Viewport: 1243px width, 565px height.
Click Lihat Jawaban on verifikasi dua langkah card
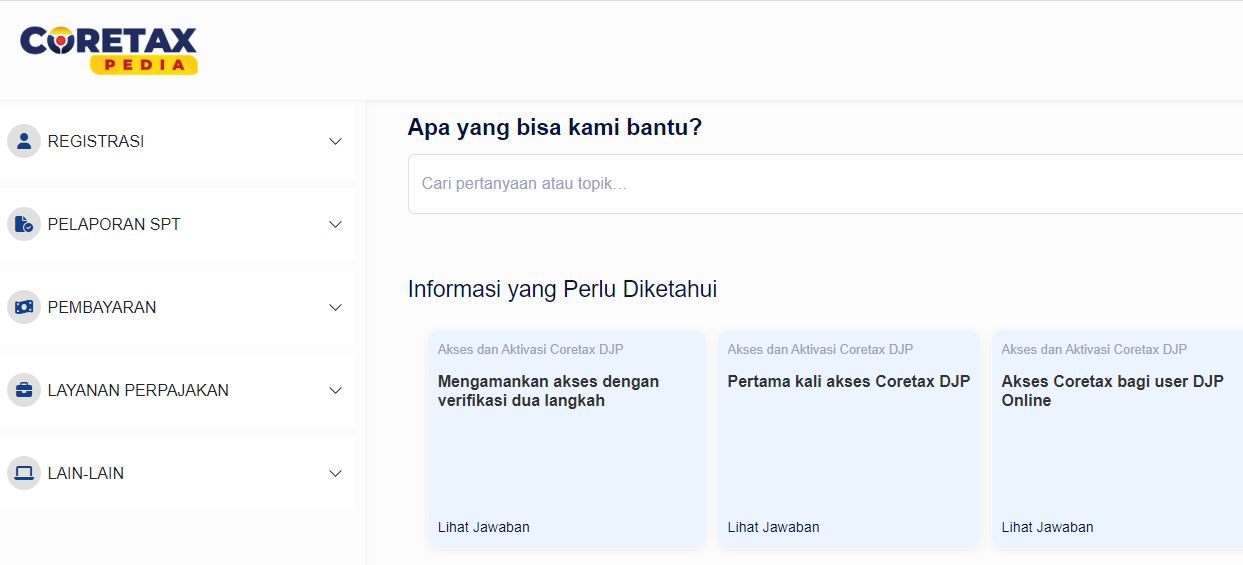coord(484,527)
